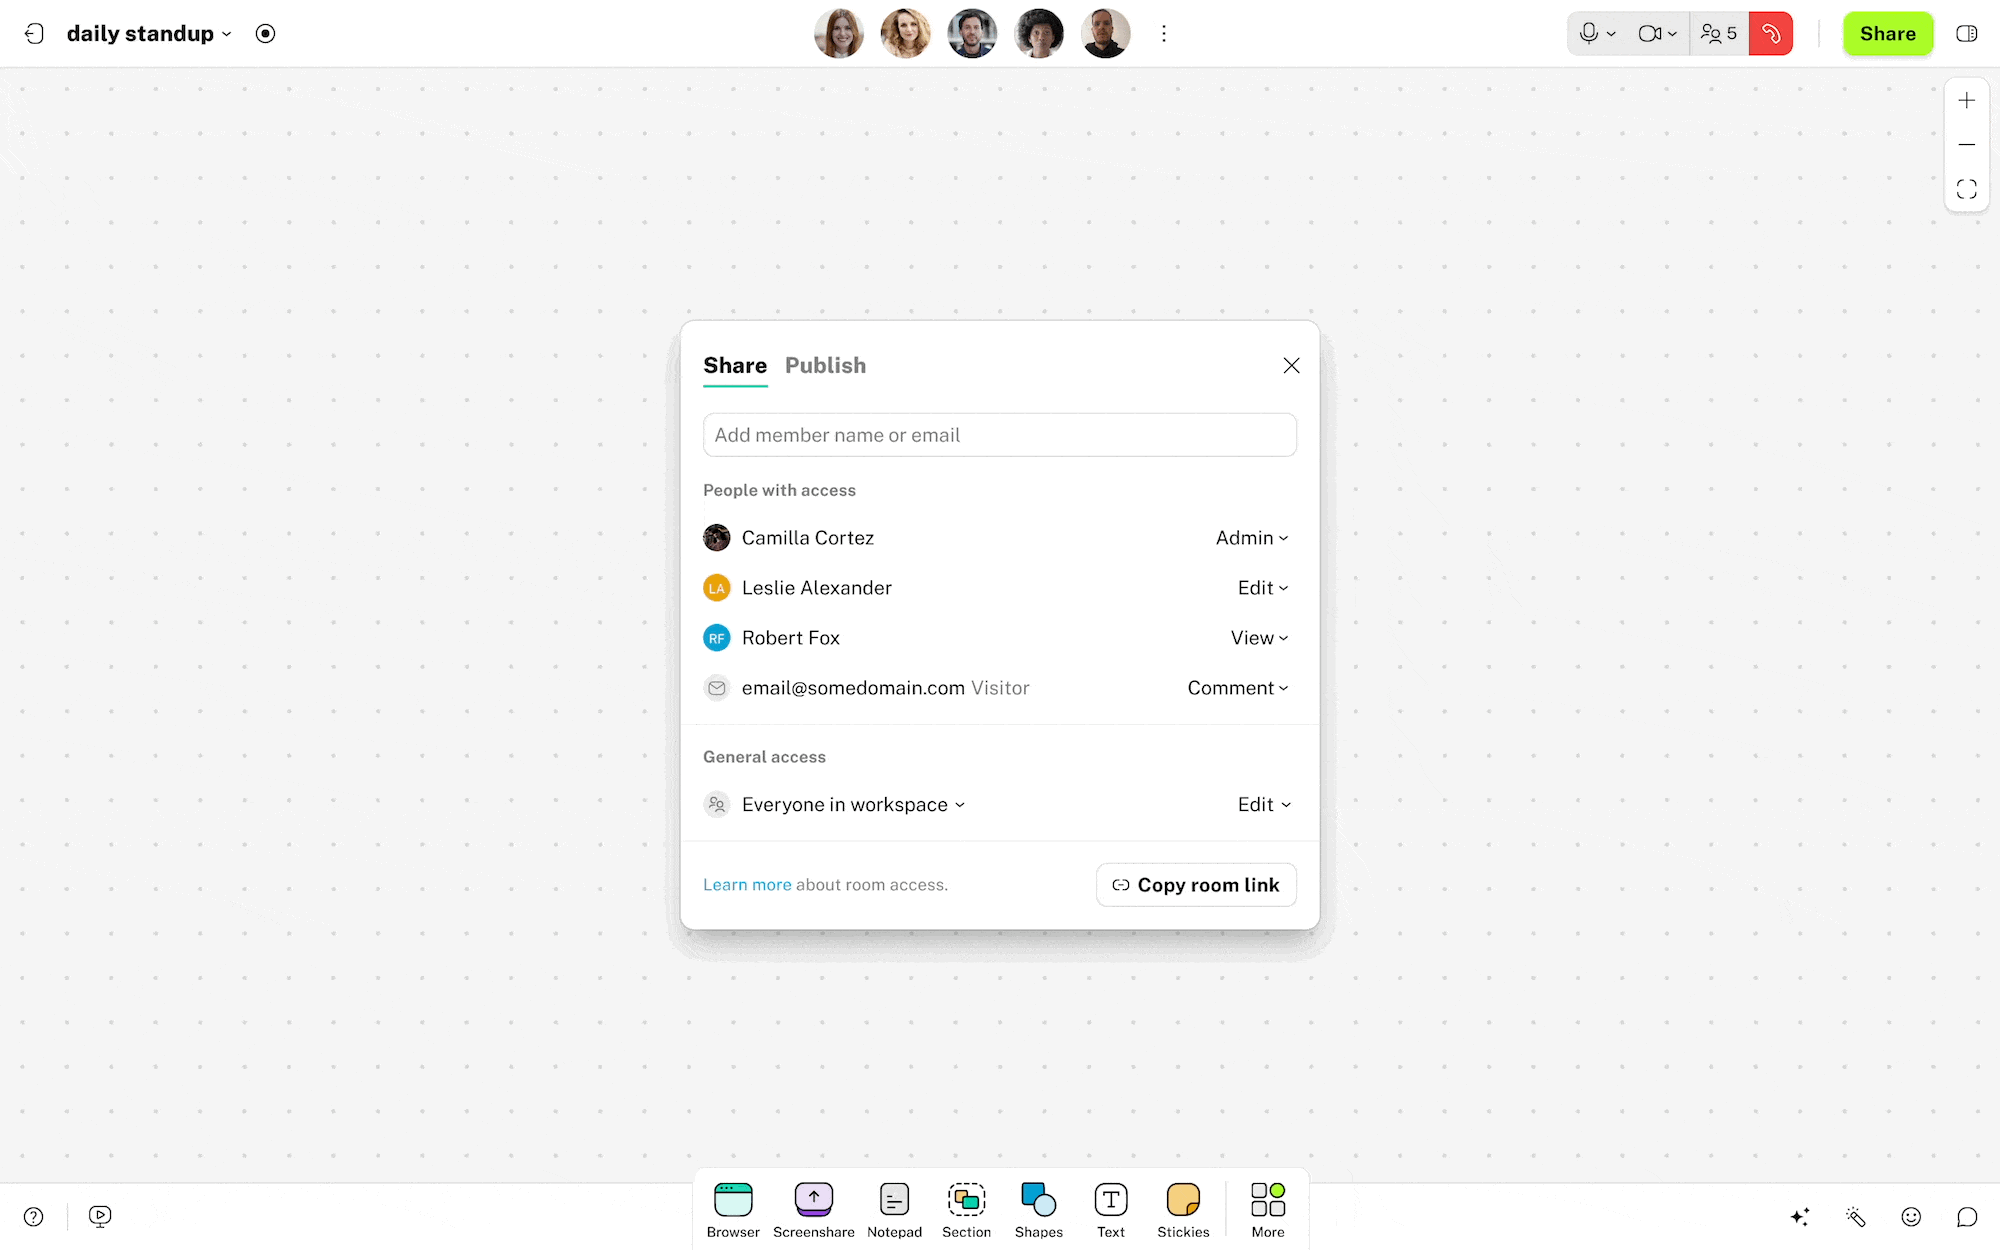This screenshot has width=2000, height=1250.
Task: Click the Copy room link button
Action: pos(1196,885)
